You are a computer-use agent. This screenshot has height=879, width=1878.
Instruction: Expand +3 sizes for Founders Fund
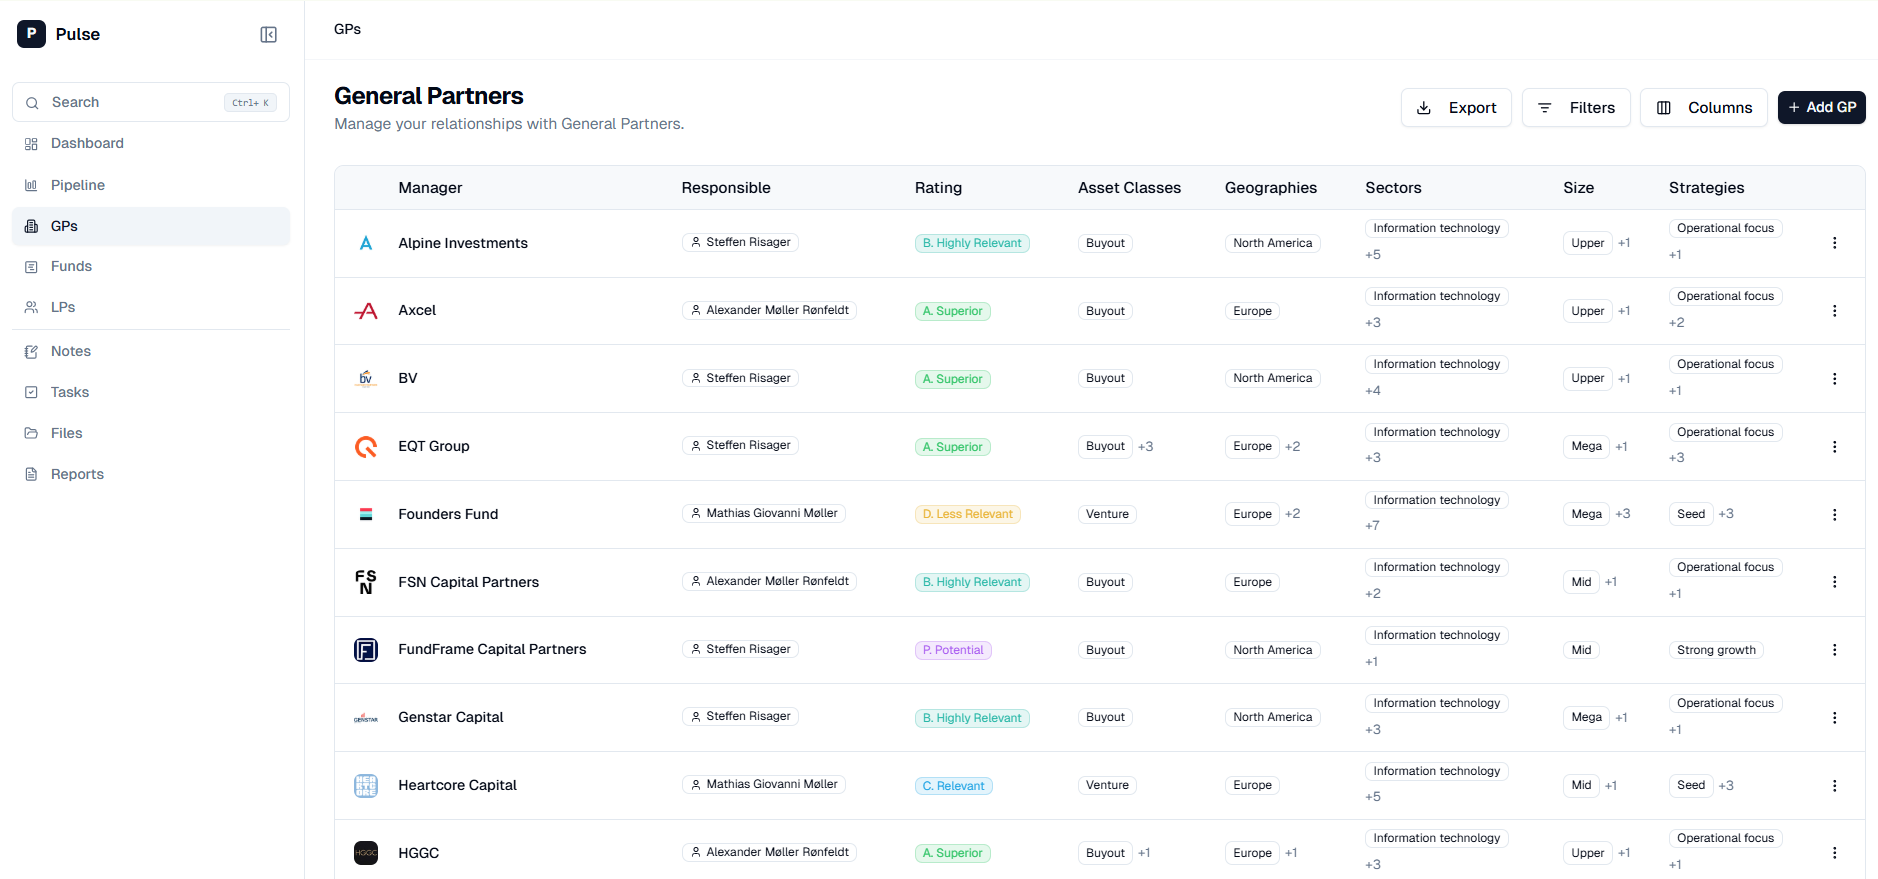[x=1622, y=514]
